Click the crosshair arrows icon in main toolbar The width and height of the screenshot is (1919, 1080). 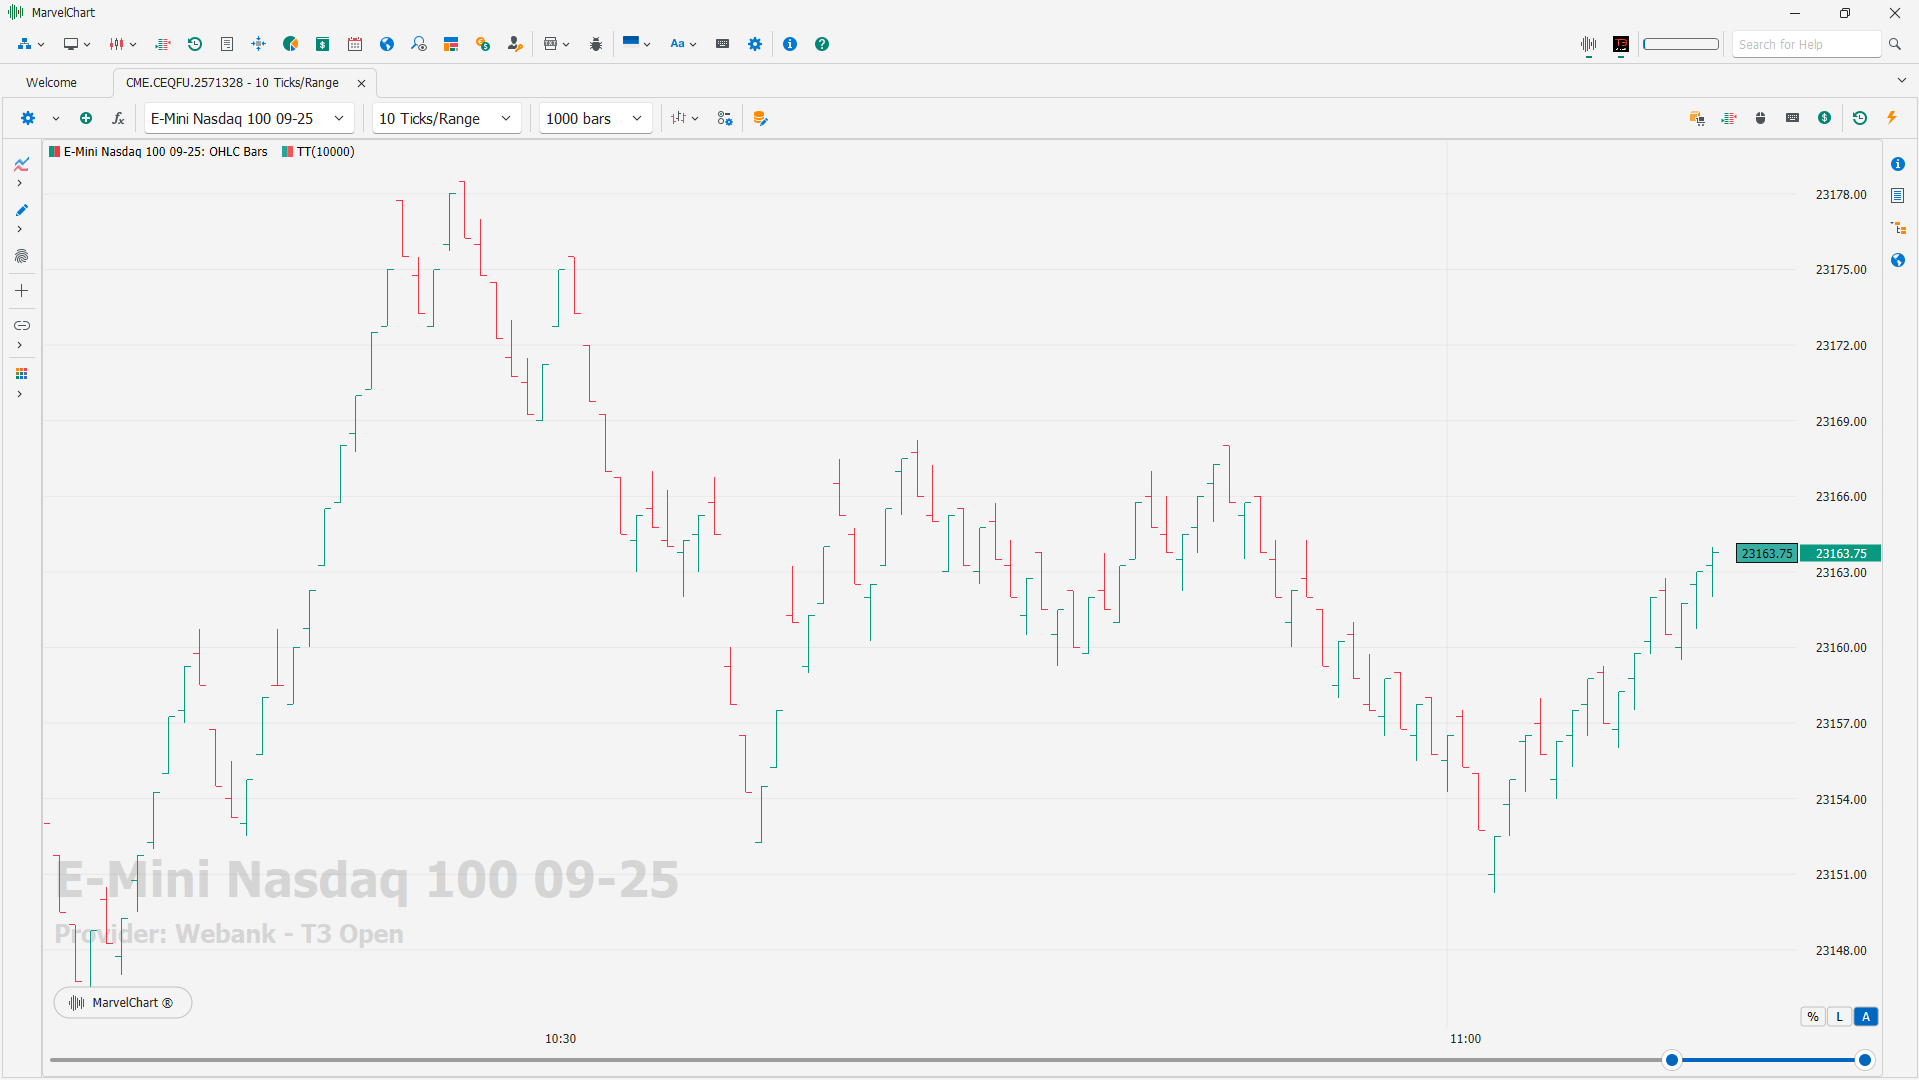coord(259,44)
